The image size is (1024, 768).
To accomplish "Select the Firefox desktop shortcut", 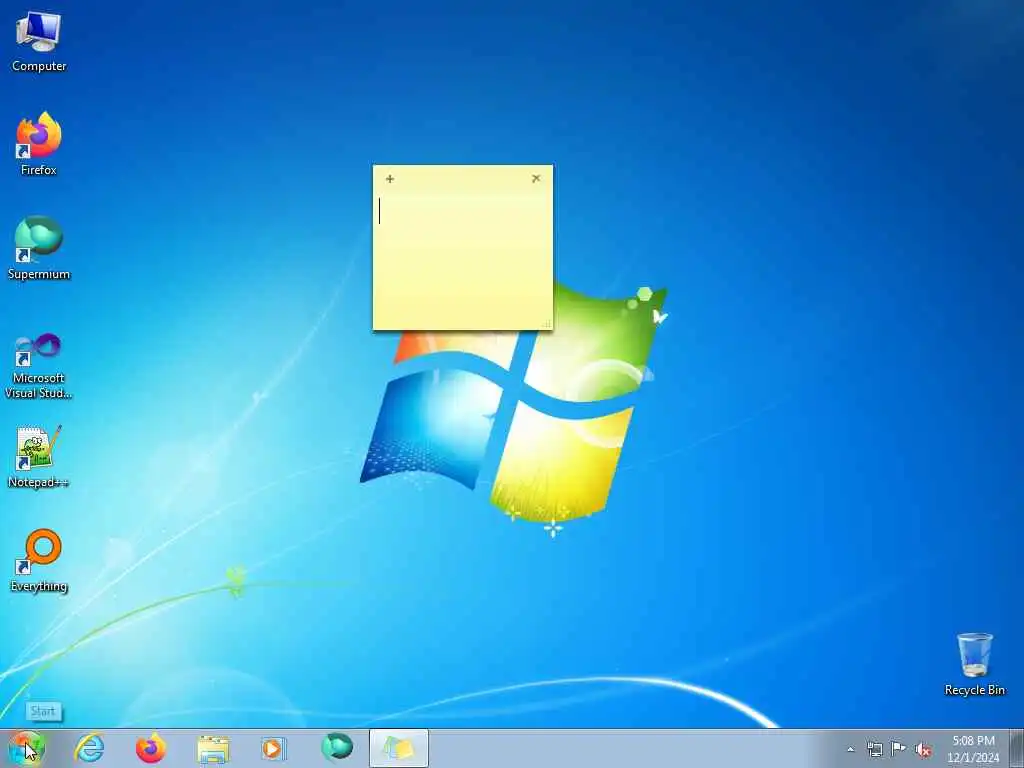I will (39, 144).
